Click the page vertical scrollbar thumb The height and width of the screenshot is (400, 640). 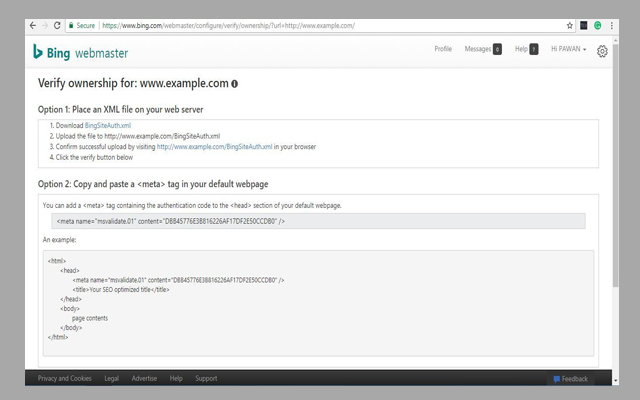click(x=616, y=165)
